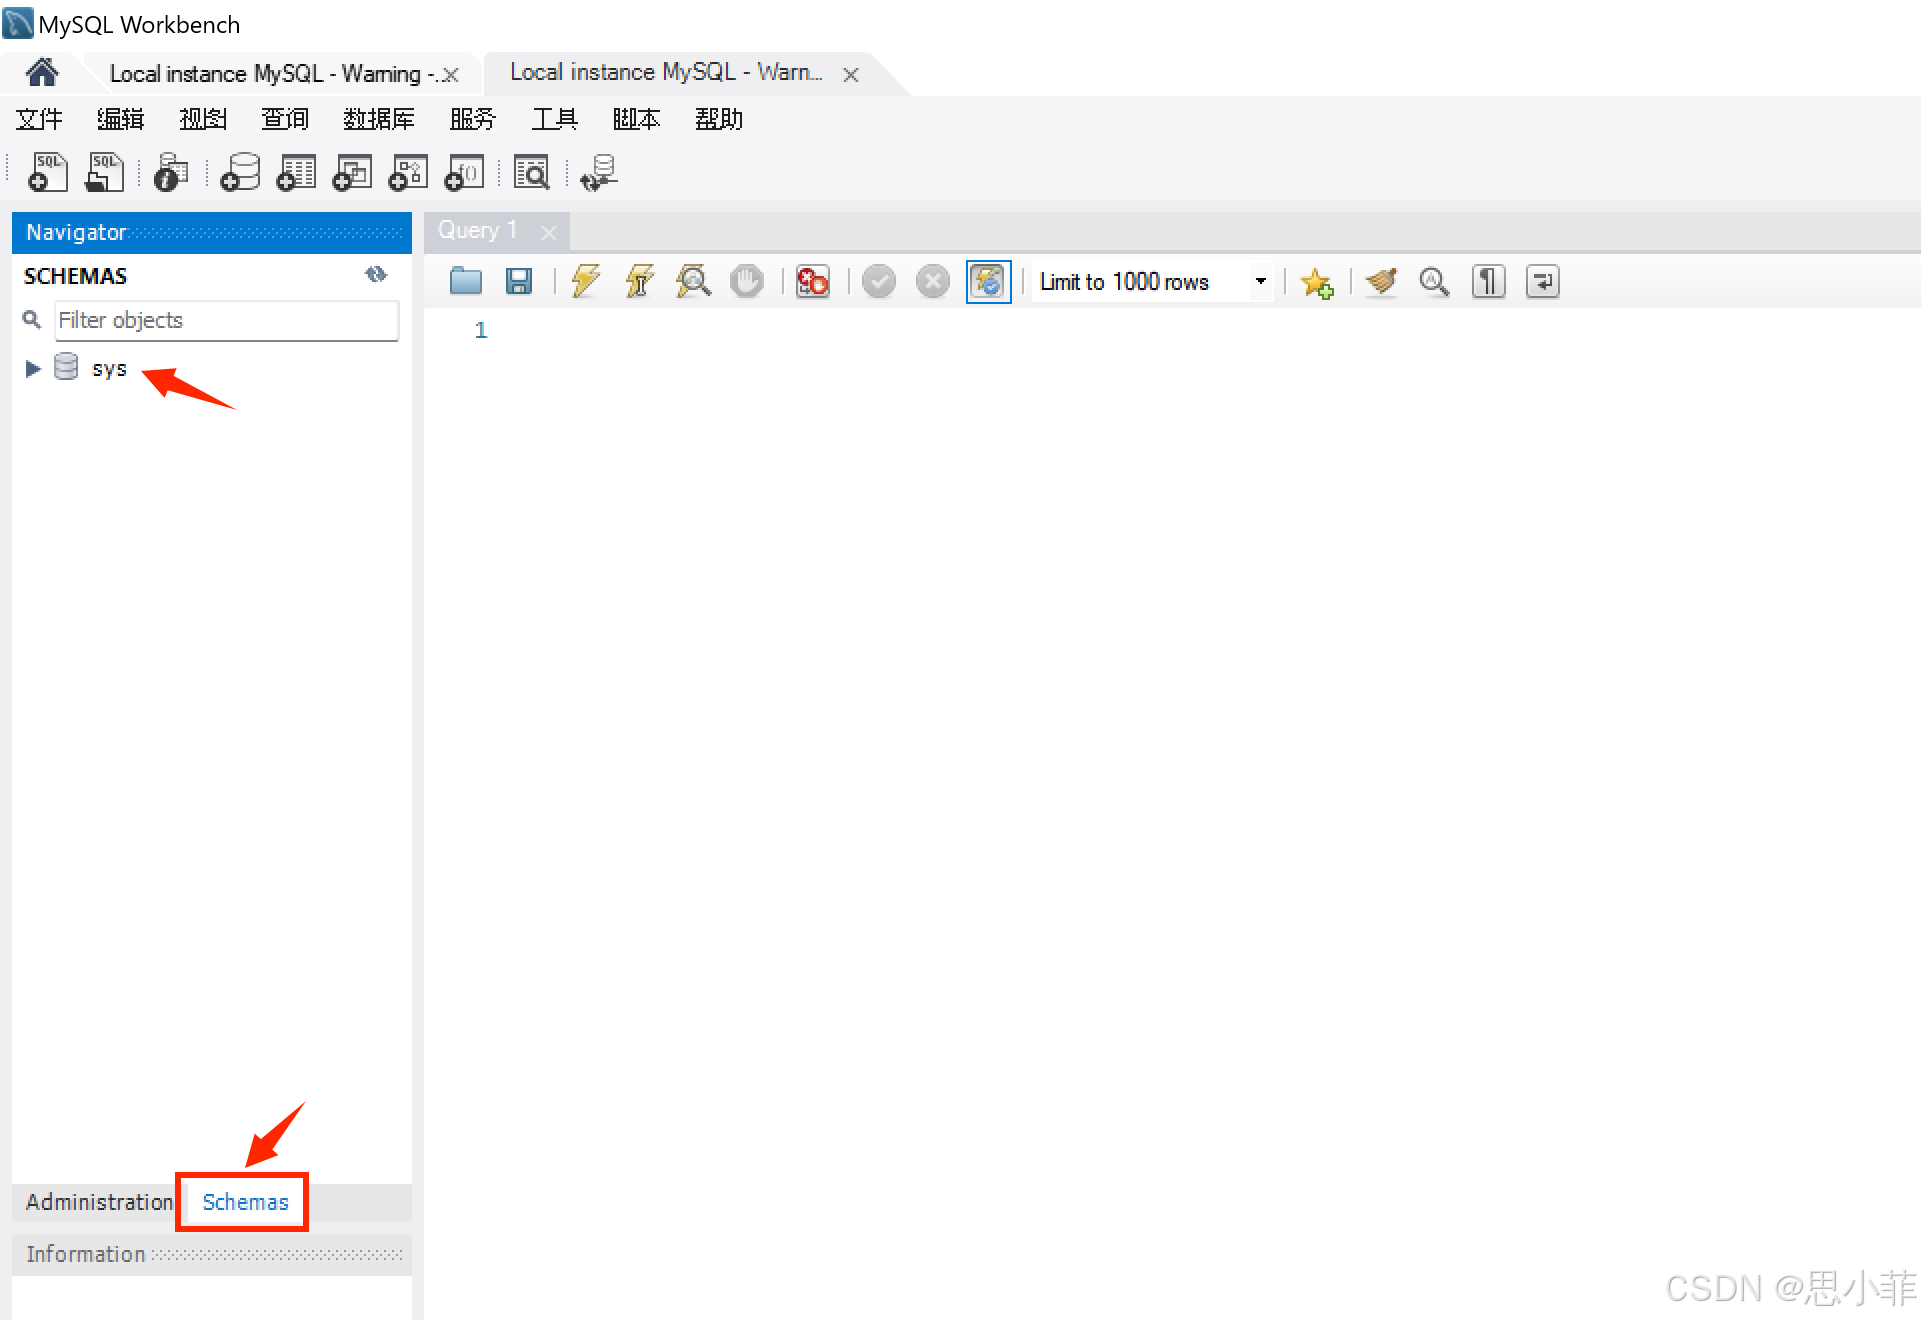Toggle invisible characters pilcrow icon
1921x1320 pixels.
1488,282
